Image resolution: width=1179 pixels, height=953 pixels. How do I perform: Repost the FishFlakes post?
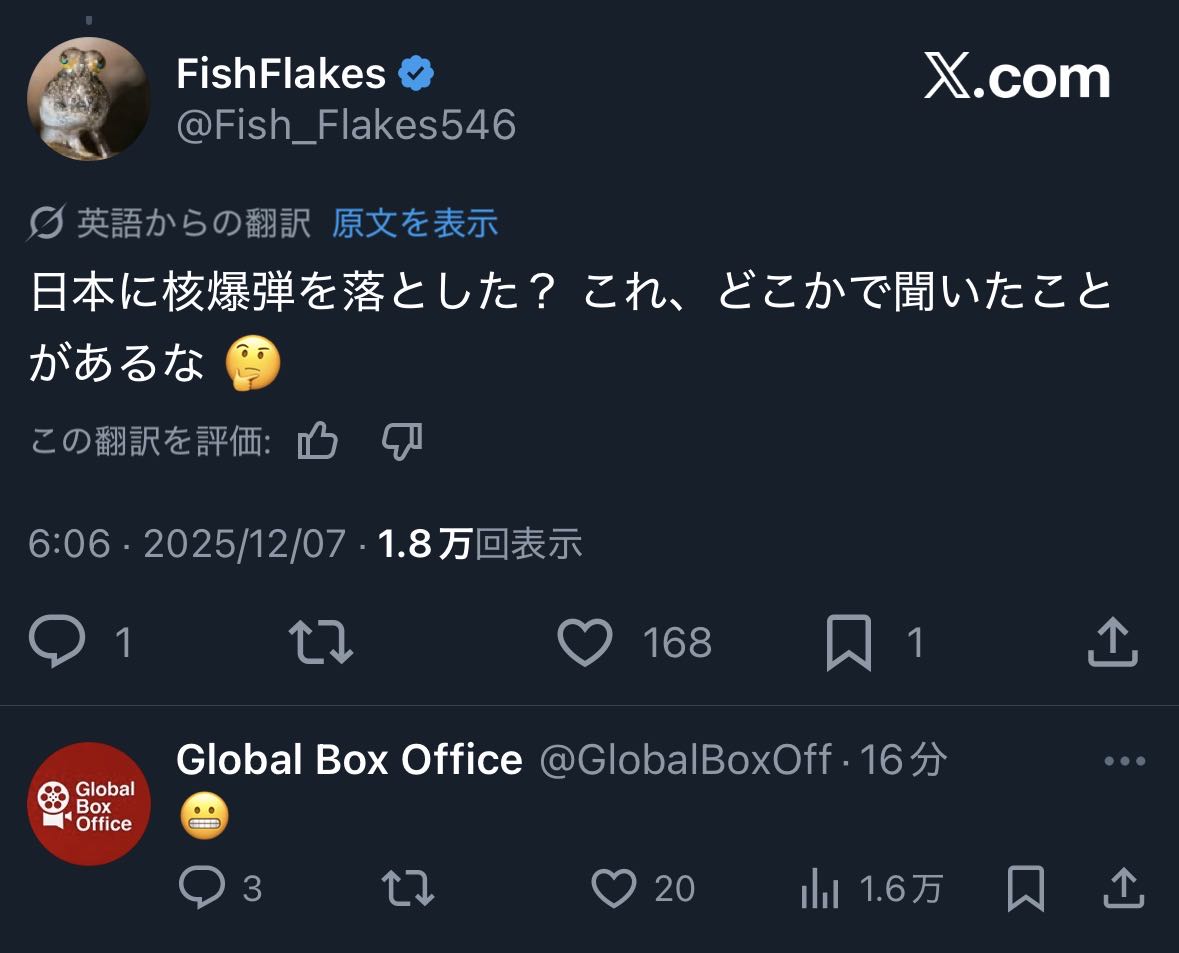click(x=320, y=642)
